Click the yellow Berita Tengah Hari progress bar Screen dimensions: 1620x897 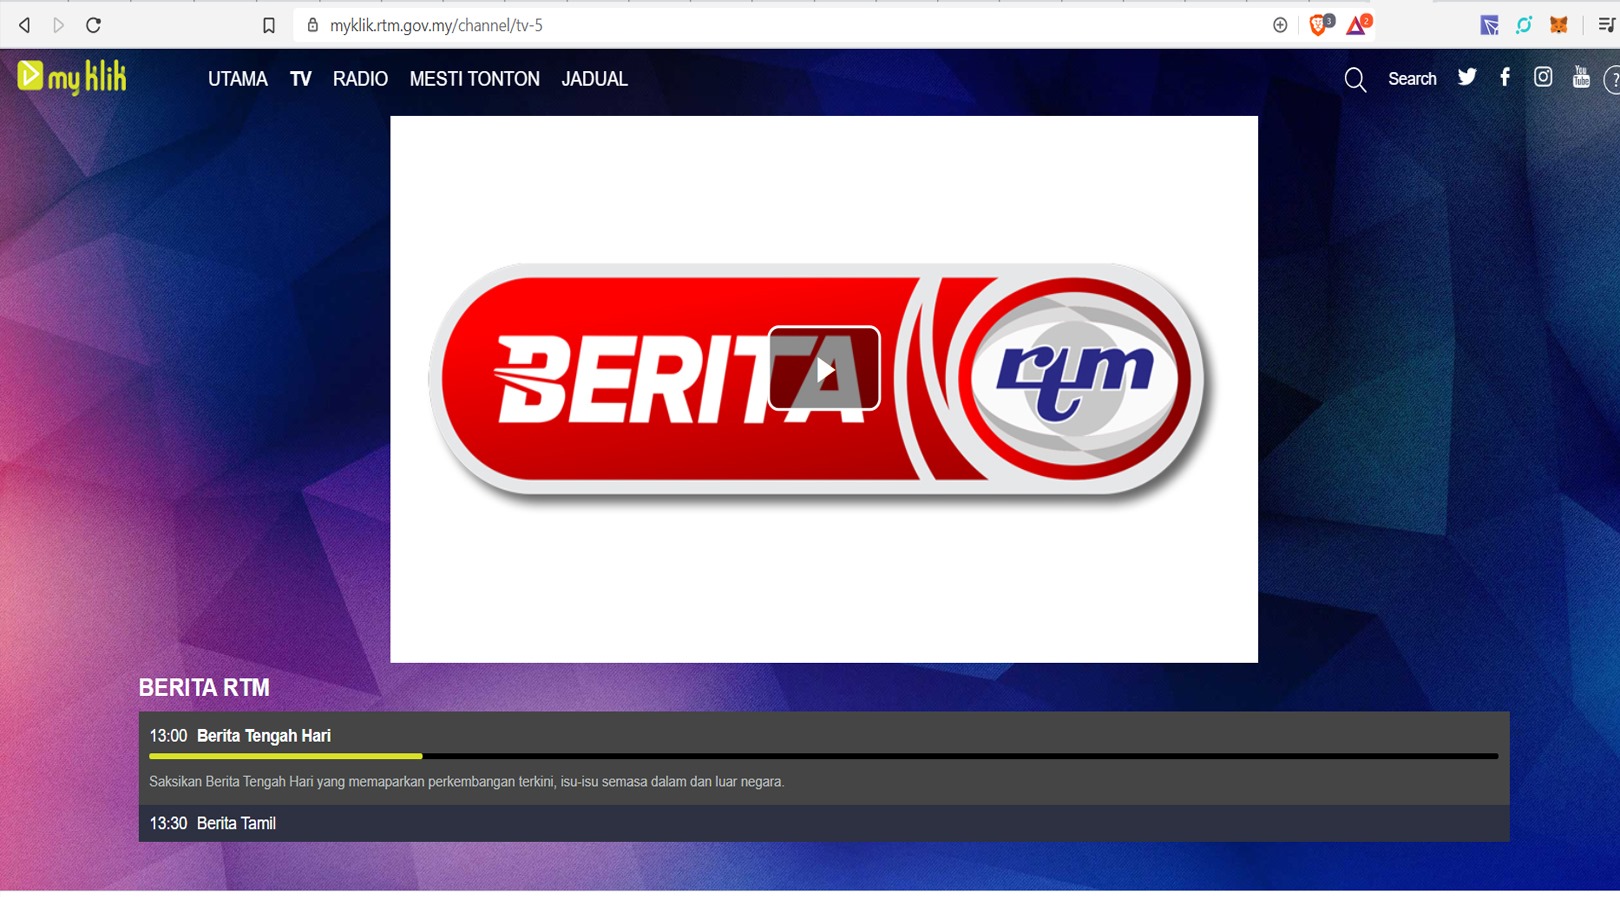click(286, 756)
